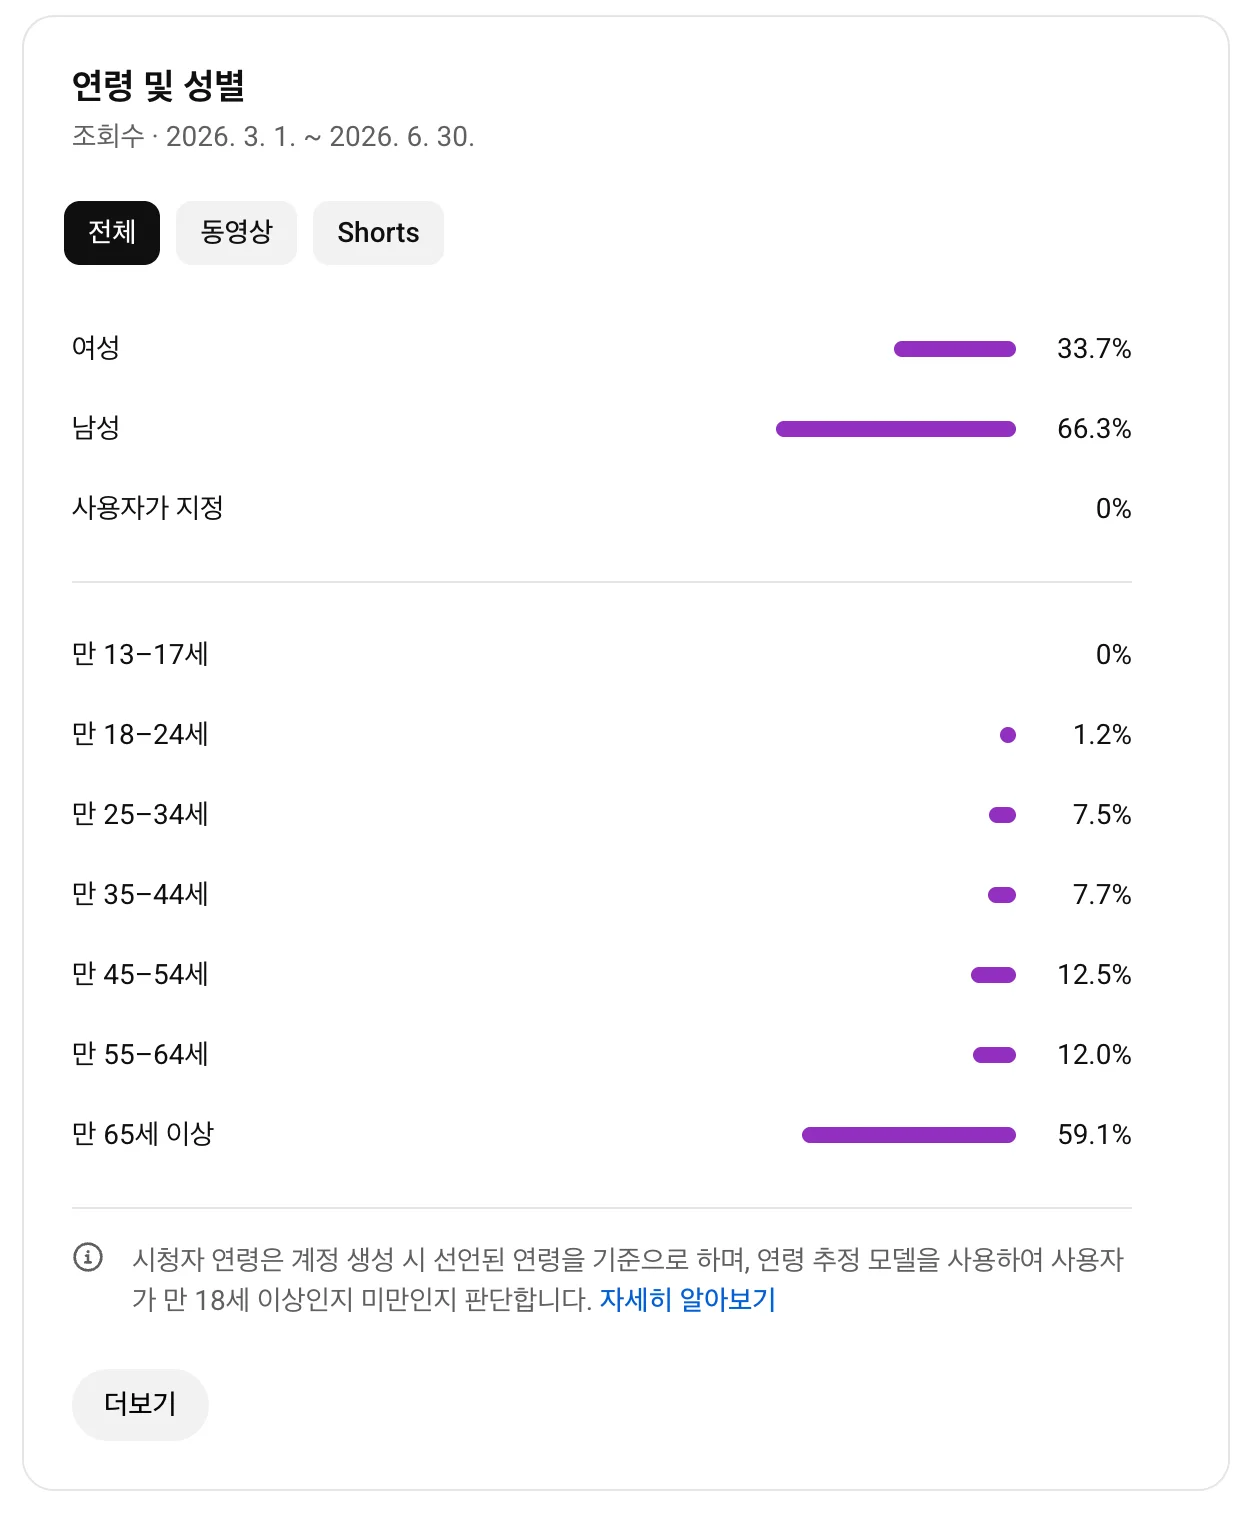Screen dimensions: 1252x1514
Task: Switch to the 동영상 tab
Action: [236, 233]
